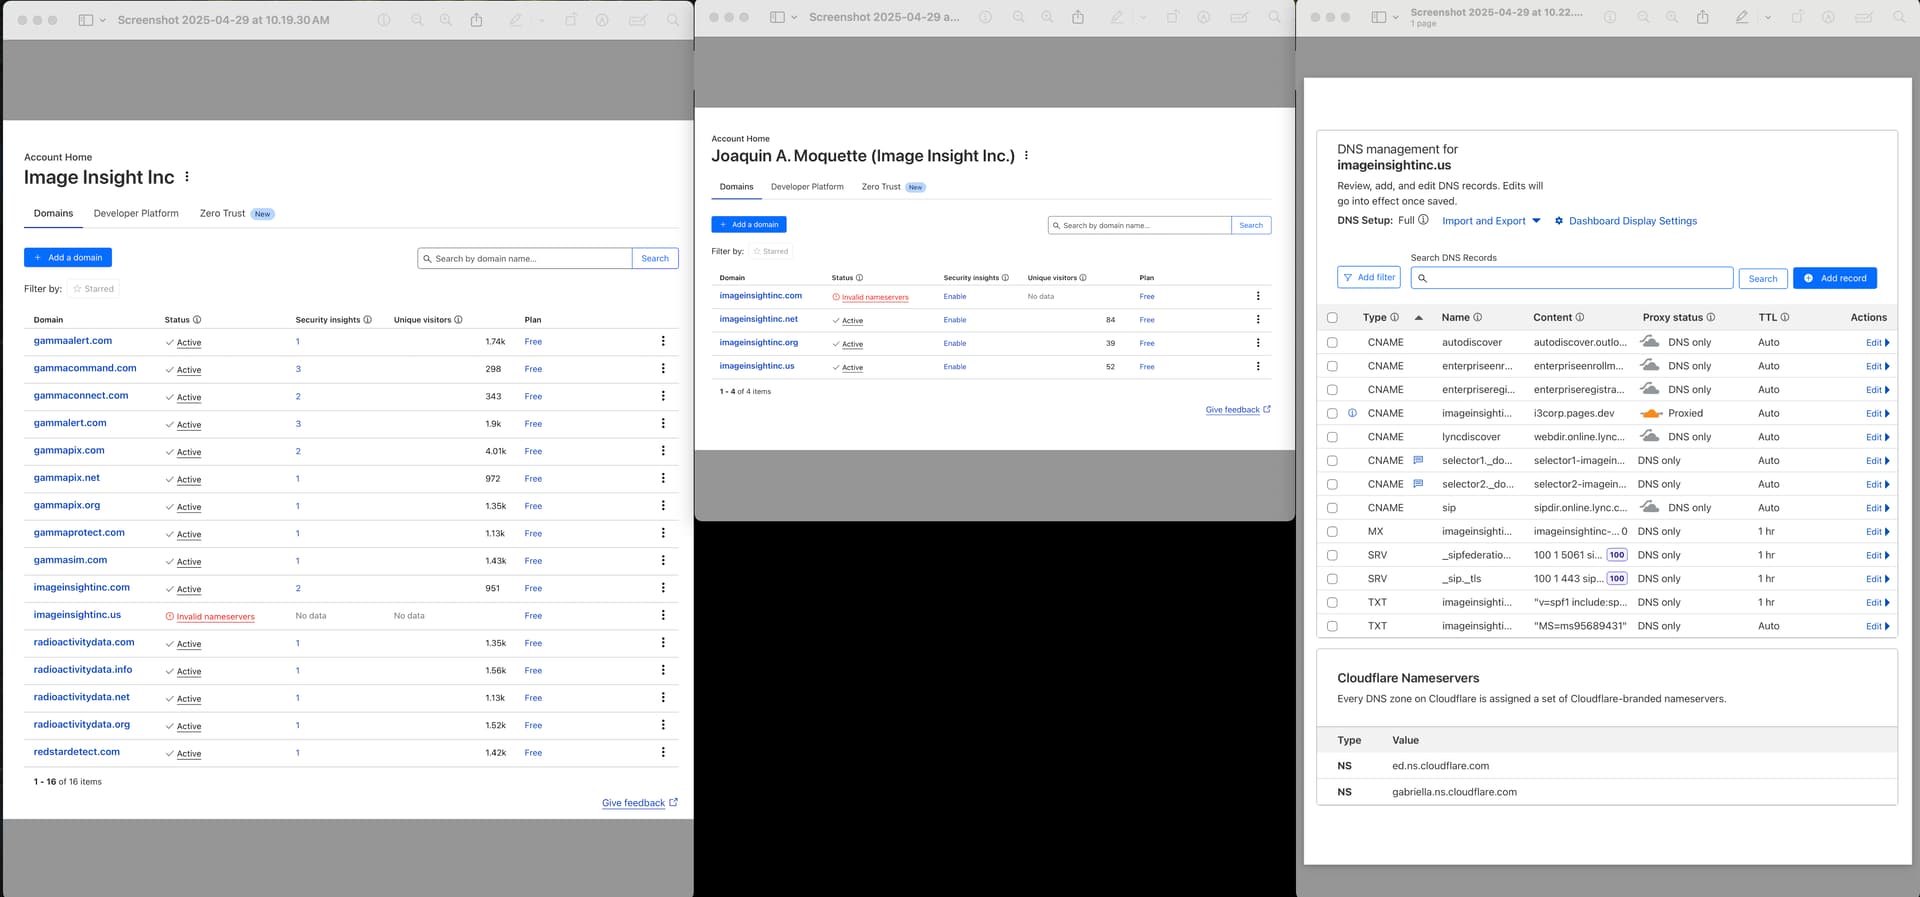The image size is (1920, 897).
Task: Open share menu in middle Preview window
Action: [1078, 17]
